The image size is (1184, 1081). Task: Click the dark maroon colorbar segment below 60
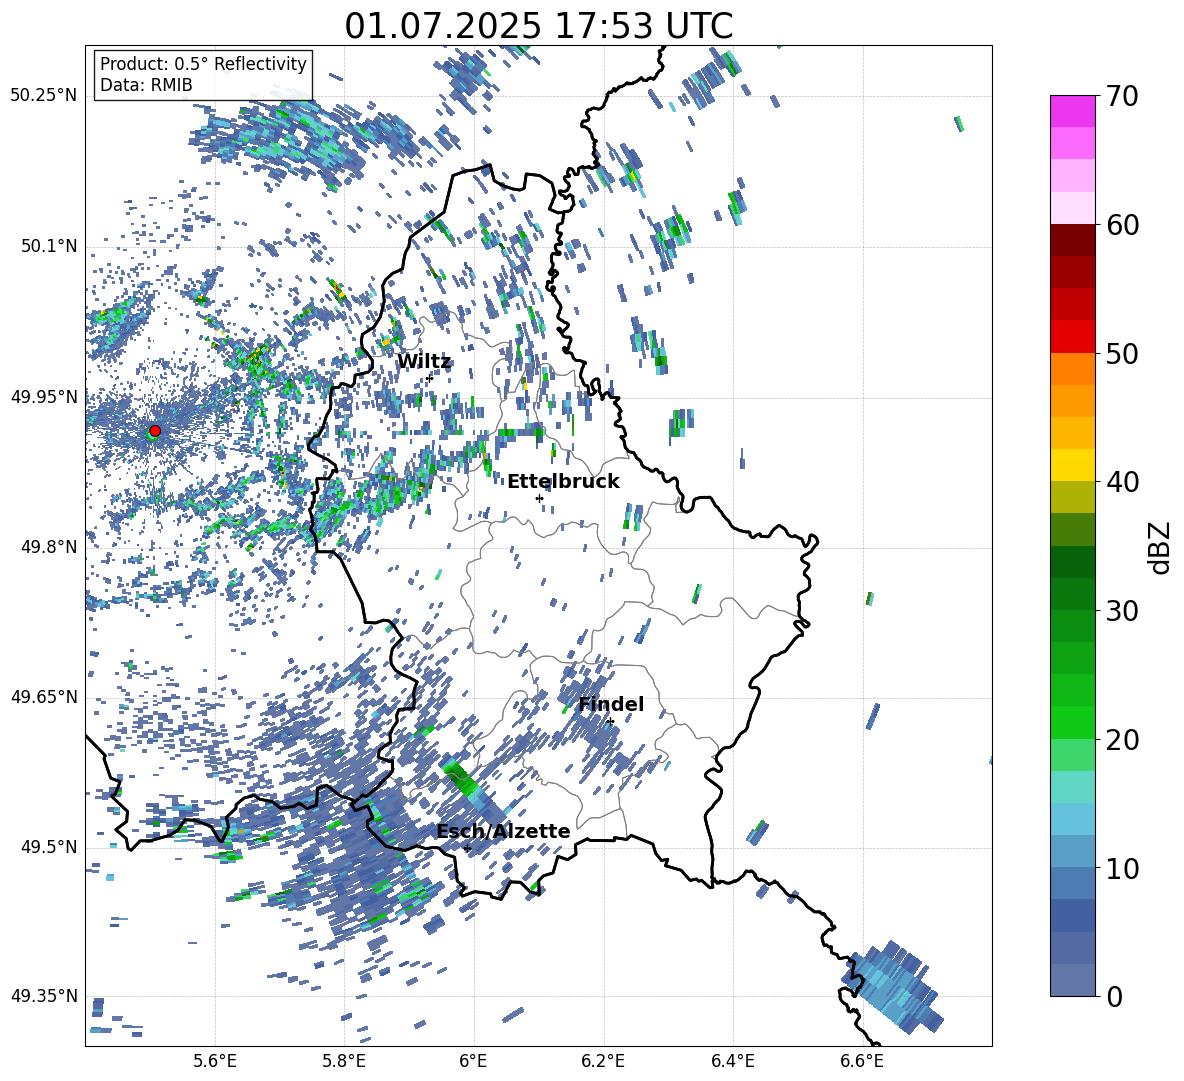[x=1072, y=240]
